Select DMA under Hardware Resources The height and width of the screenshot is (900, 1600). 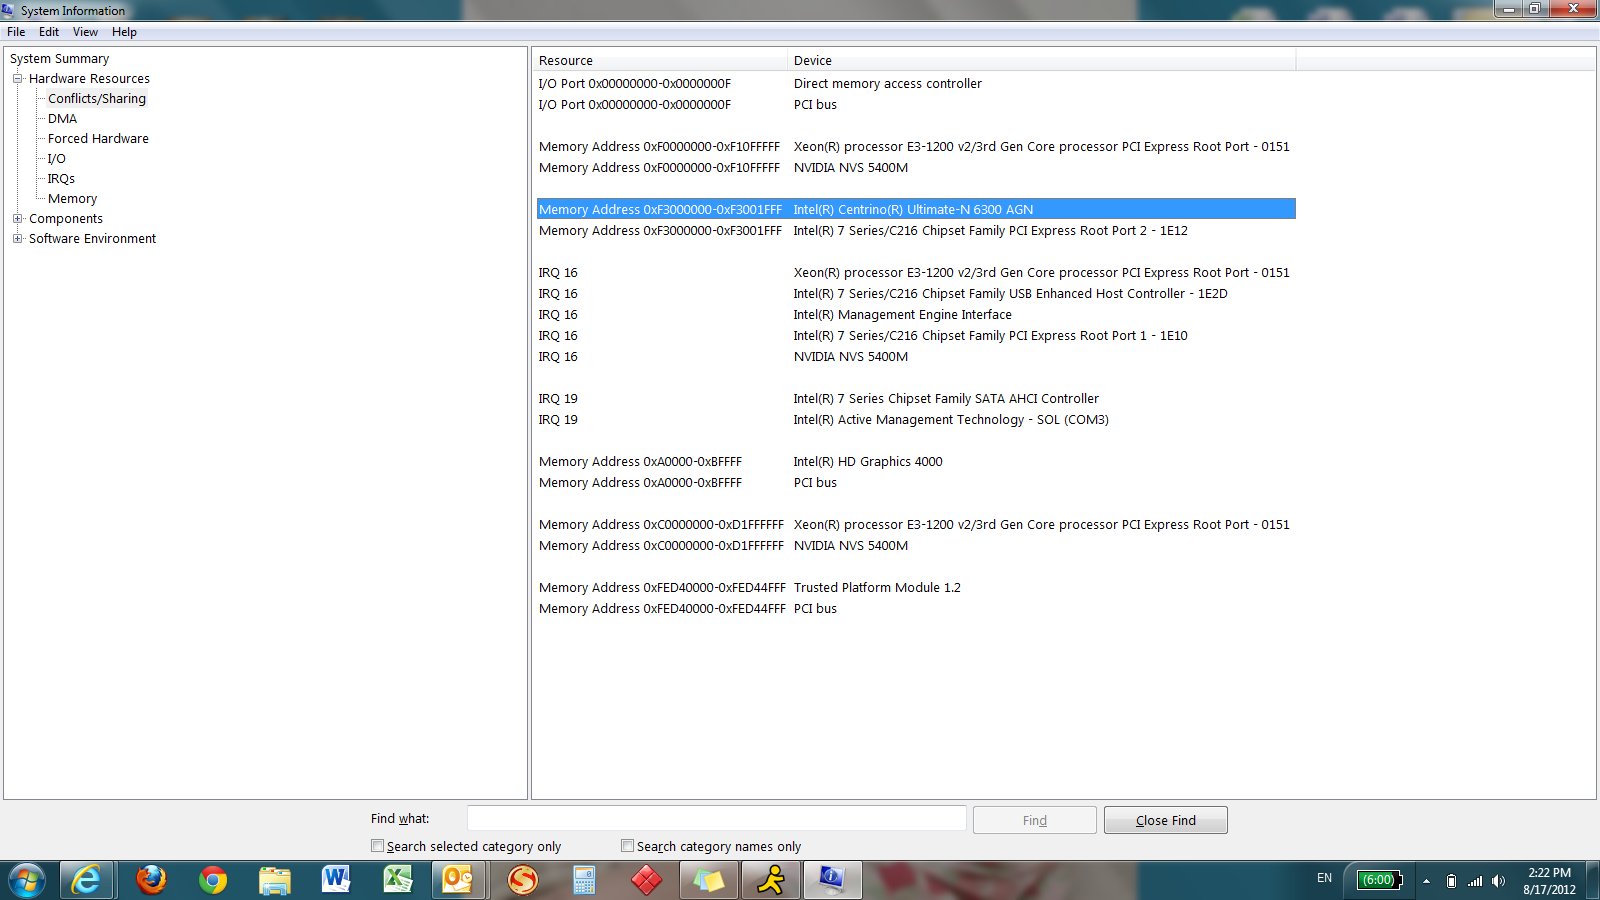click(x=62, y=118)
